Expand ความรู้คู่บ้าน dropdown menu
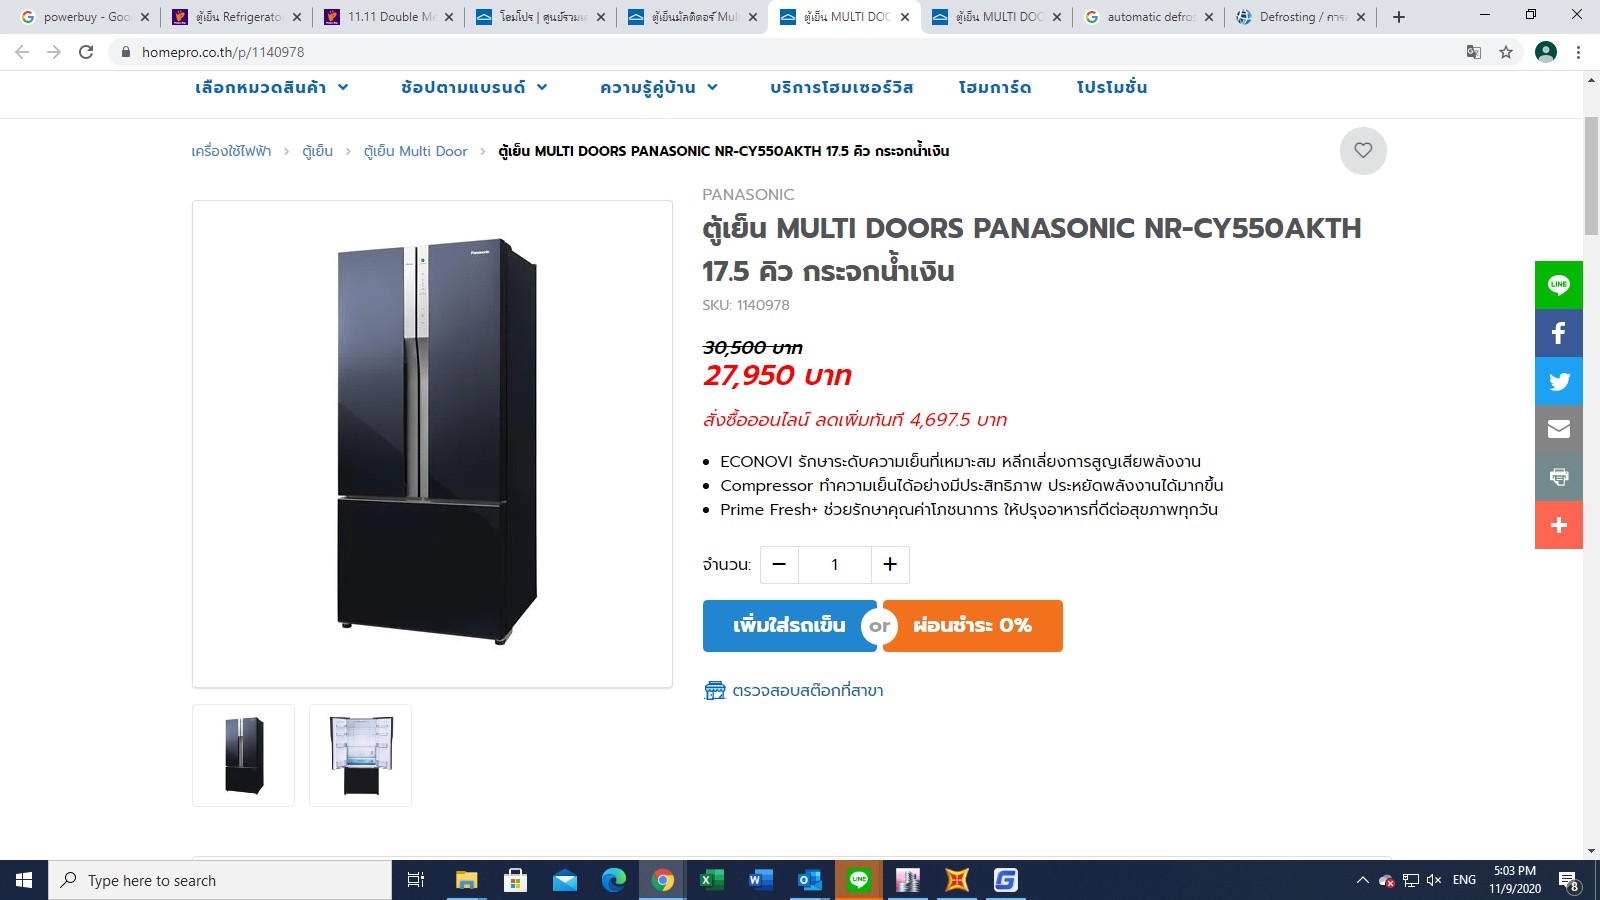The width and height of the screenshot is (1600, 900). 659,88
